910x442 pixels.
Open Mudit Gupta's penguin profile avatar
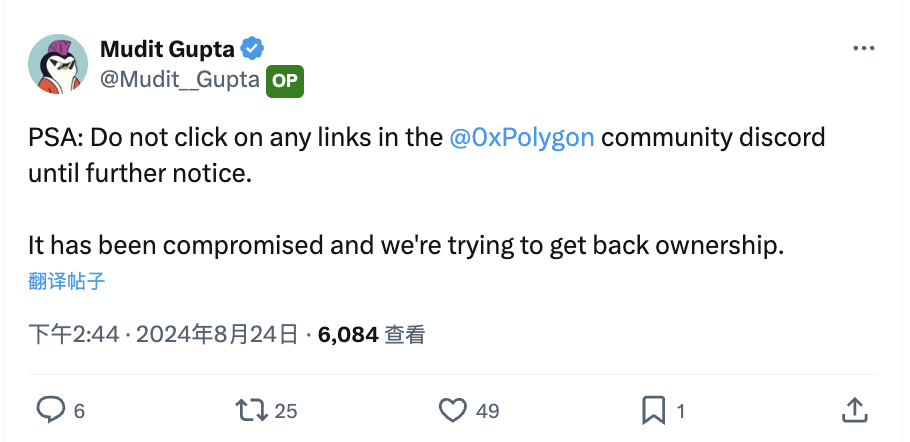(58, 64)
